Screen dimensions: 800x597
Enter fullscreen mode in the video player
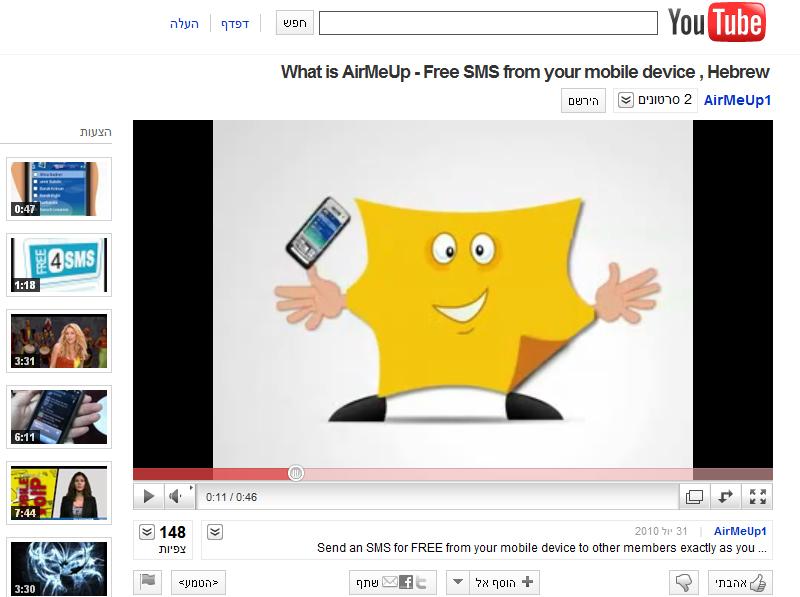[x=758, y=496]
